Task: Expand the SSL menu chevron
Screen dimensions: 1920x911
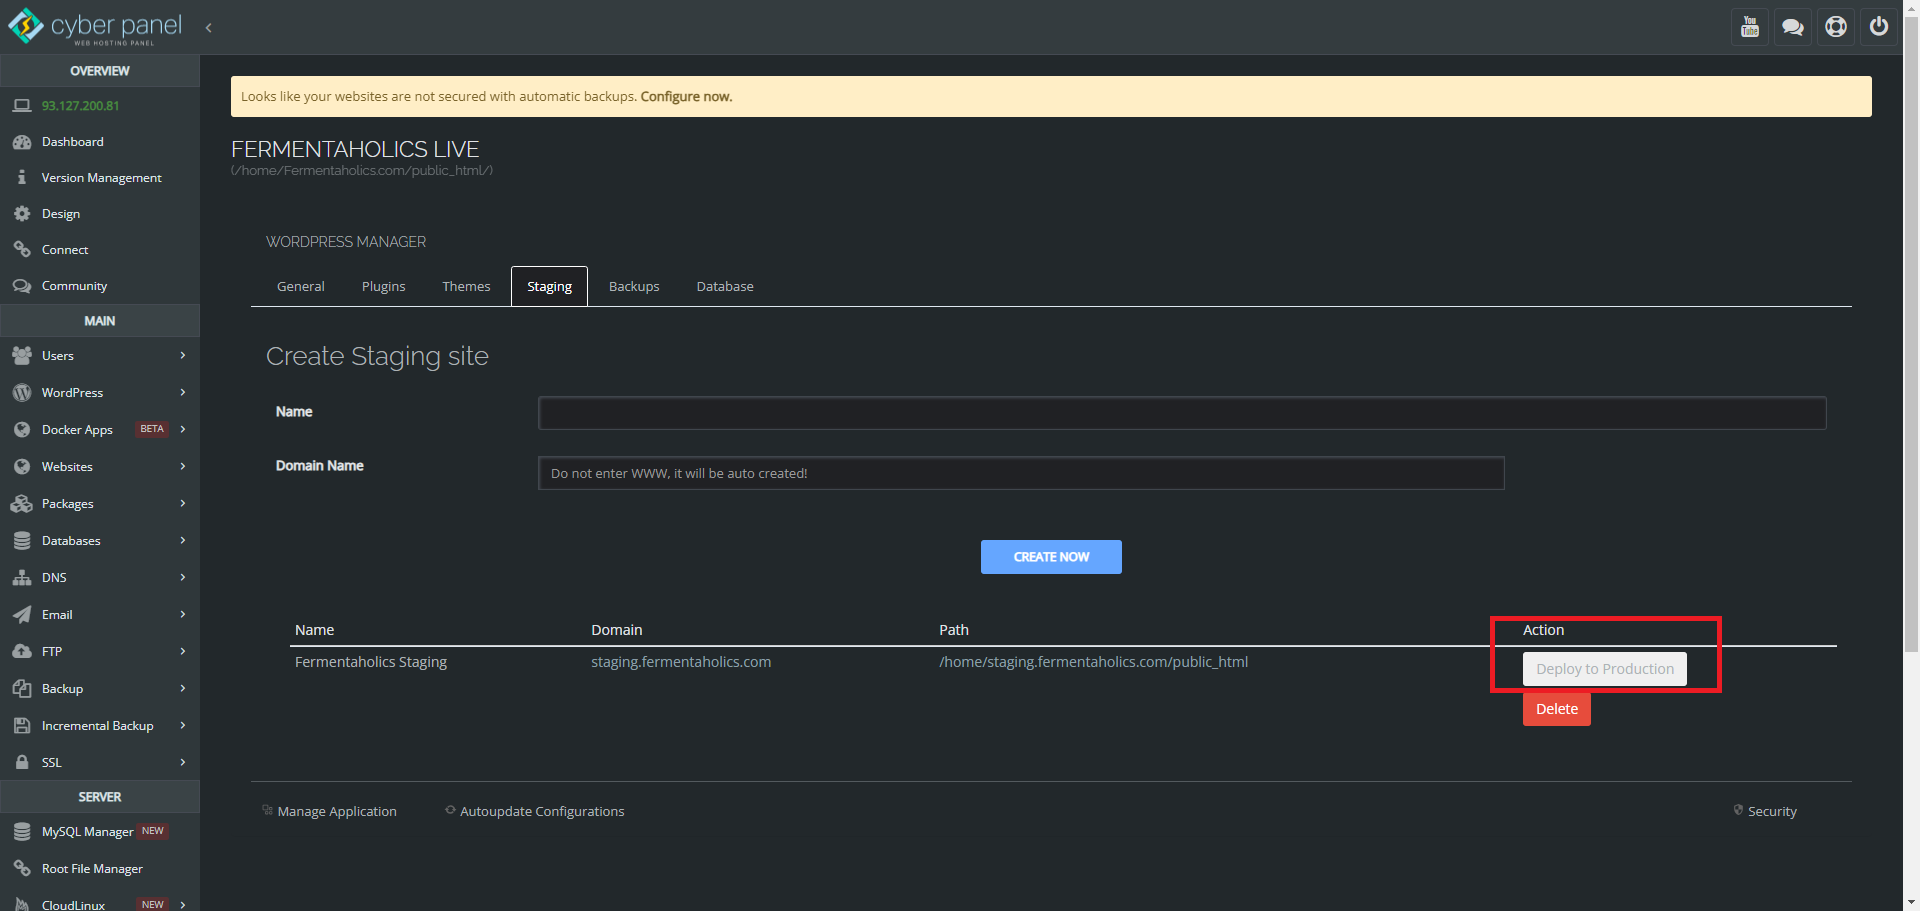Action: click(x=183, y=762)
